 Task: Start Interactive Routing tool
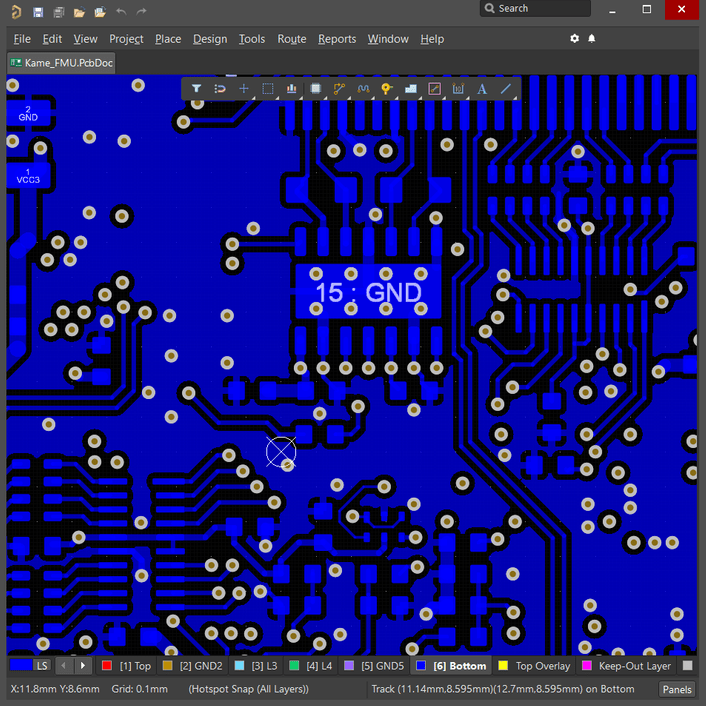coord(339,89)
